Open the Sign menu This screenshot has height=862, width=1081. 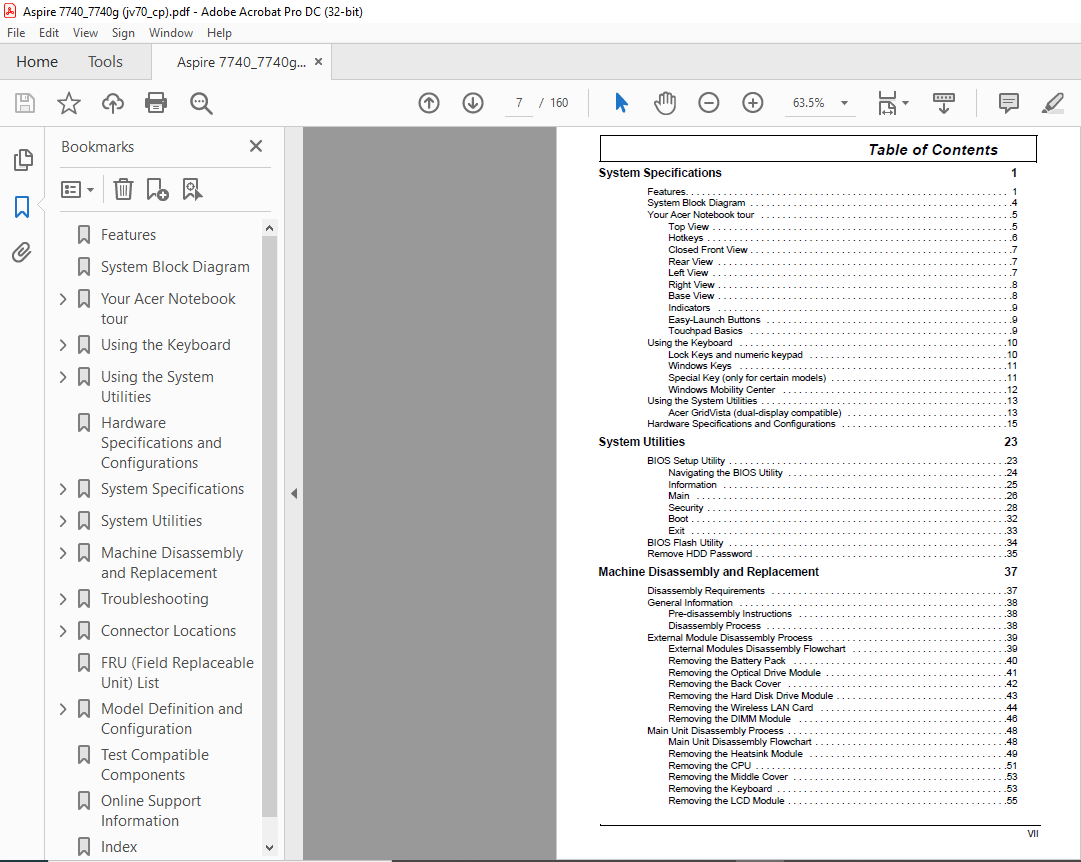[123, 32]
